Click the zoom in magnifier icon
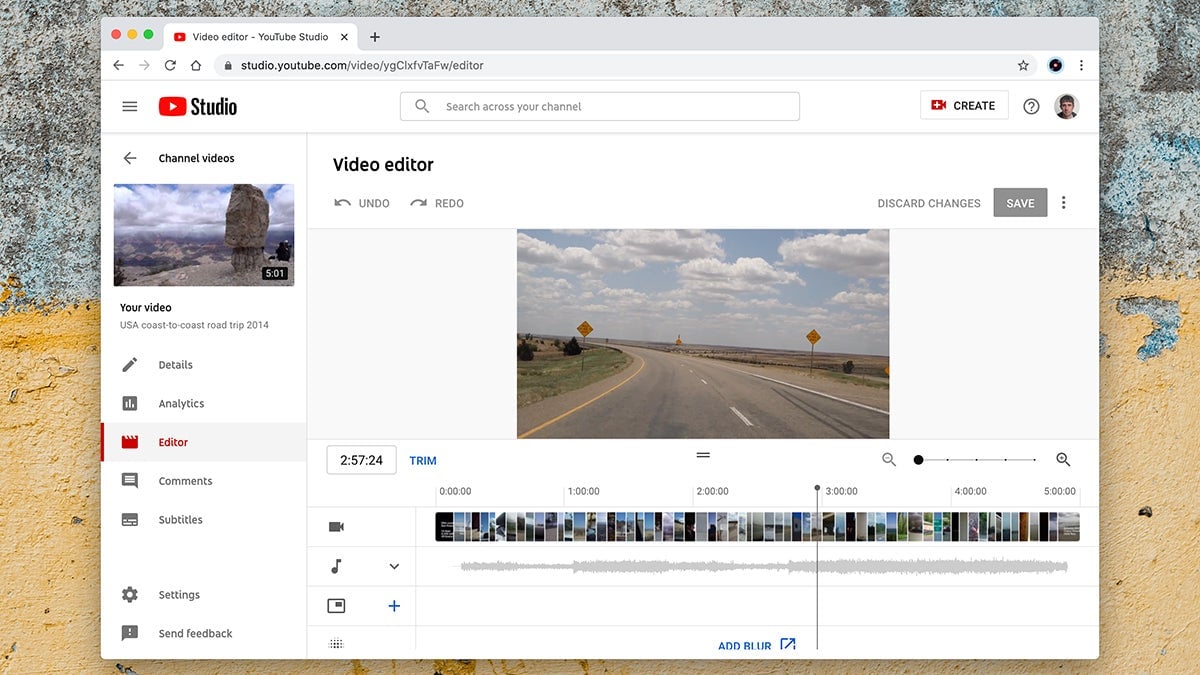The image size is (1200, 675). (x=1063, y=460)
